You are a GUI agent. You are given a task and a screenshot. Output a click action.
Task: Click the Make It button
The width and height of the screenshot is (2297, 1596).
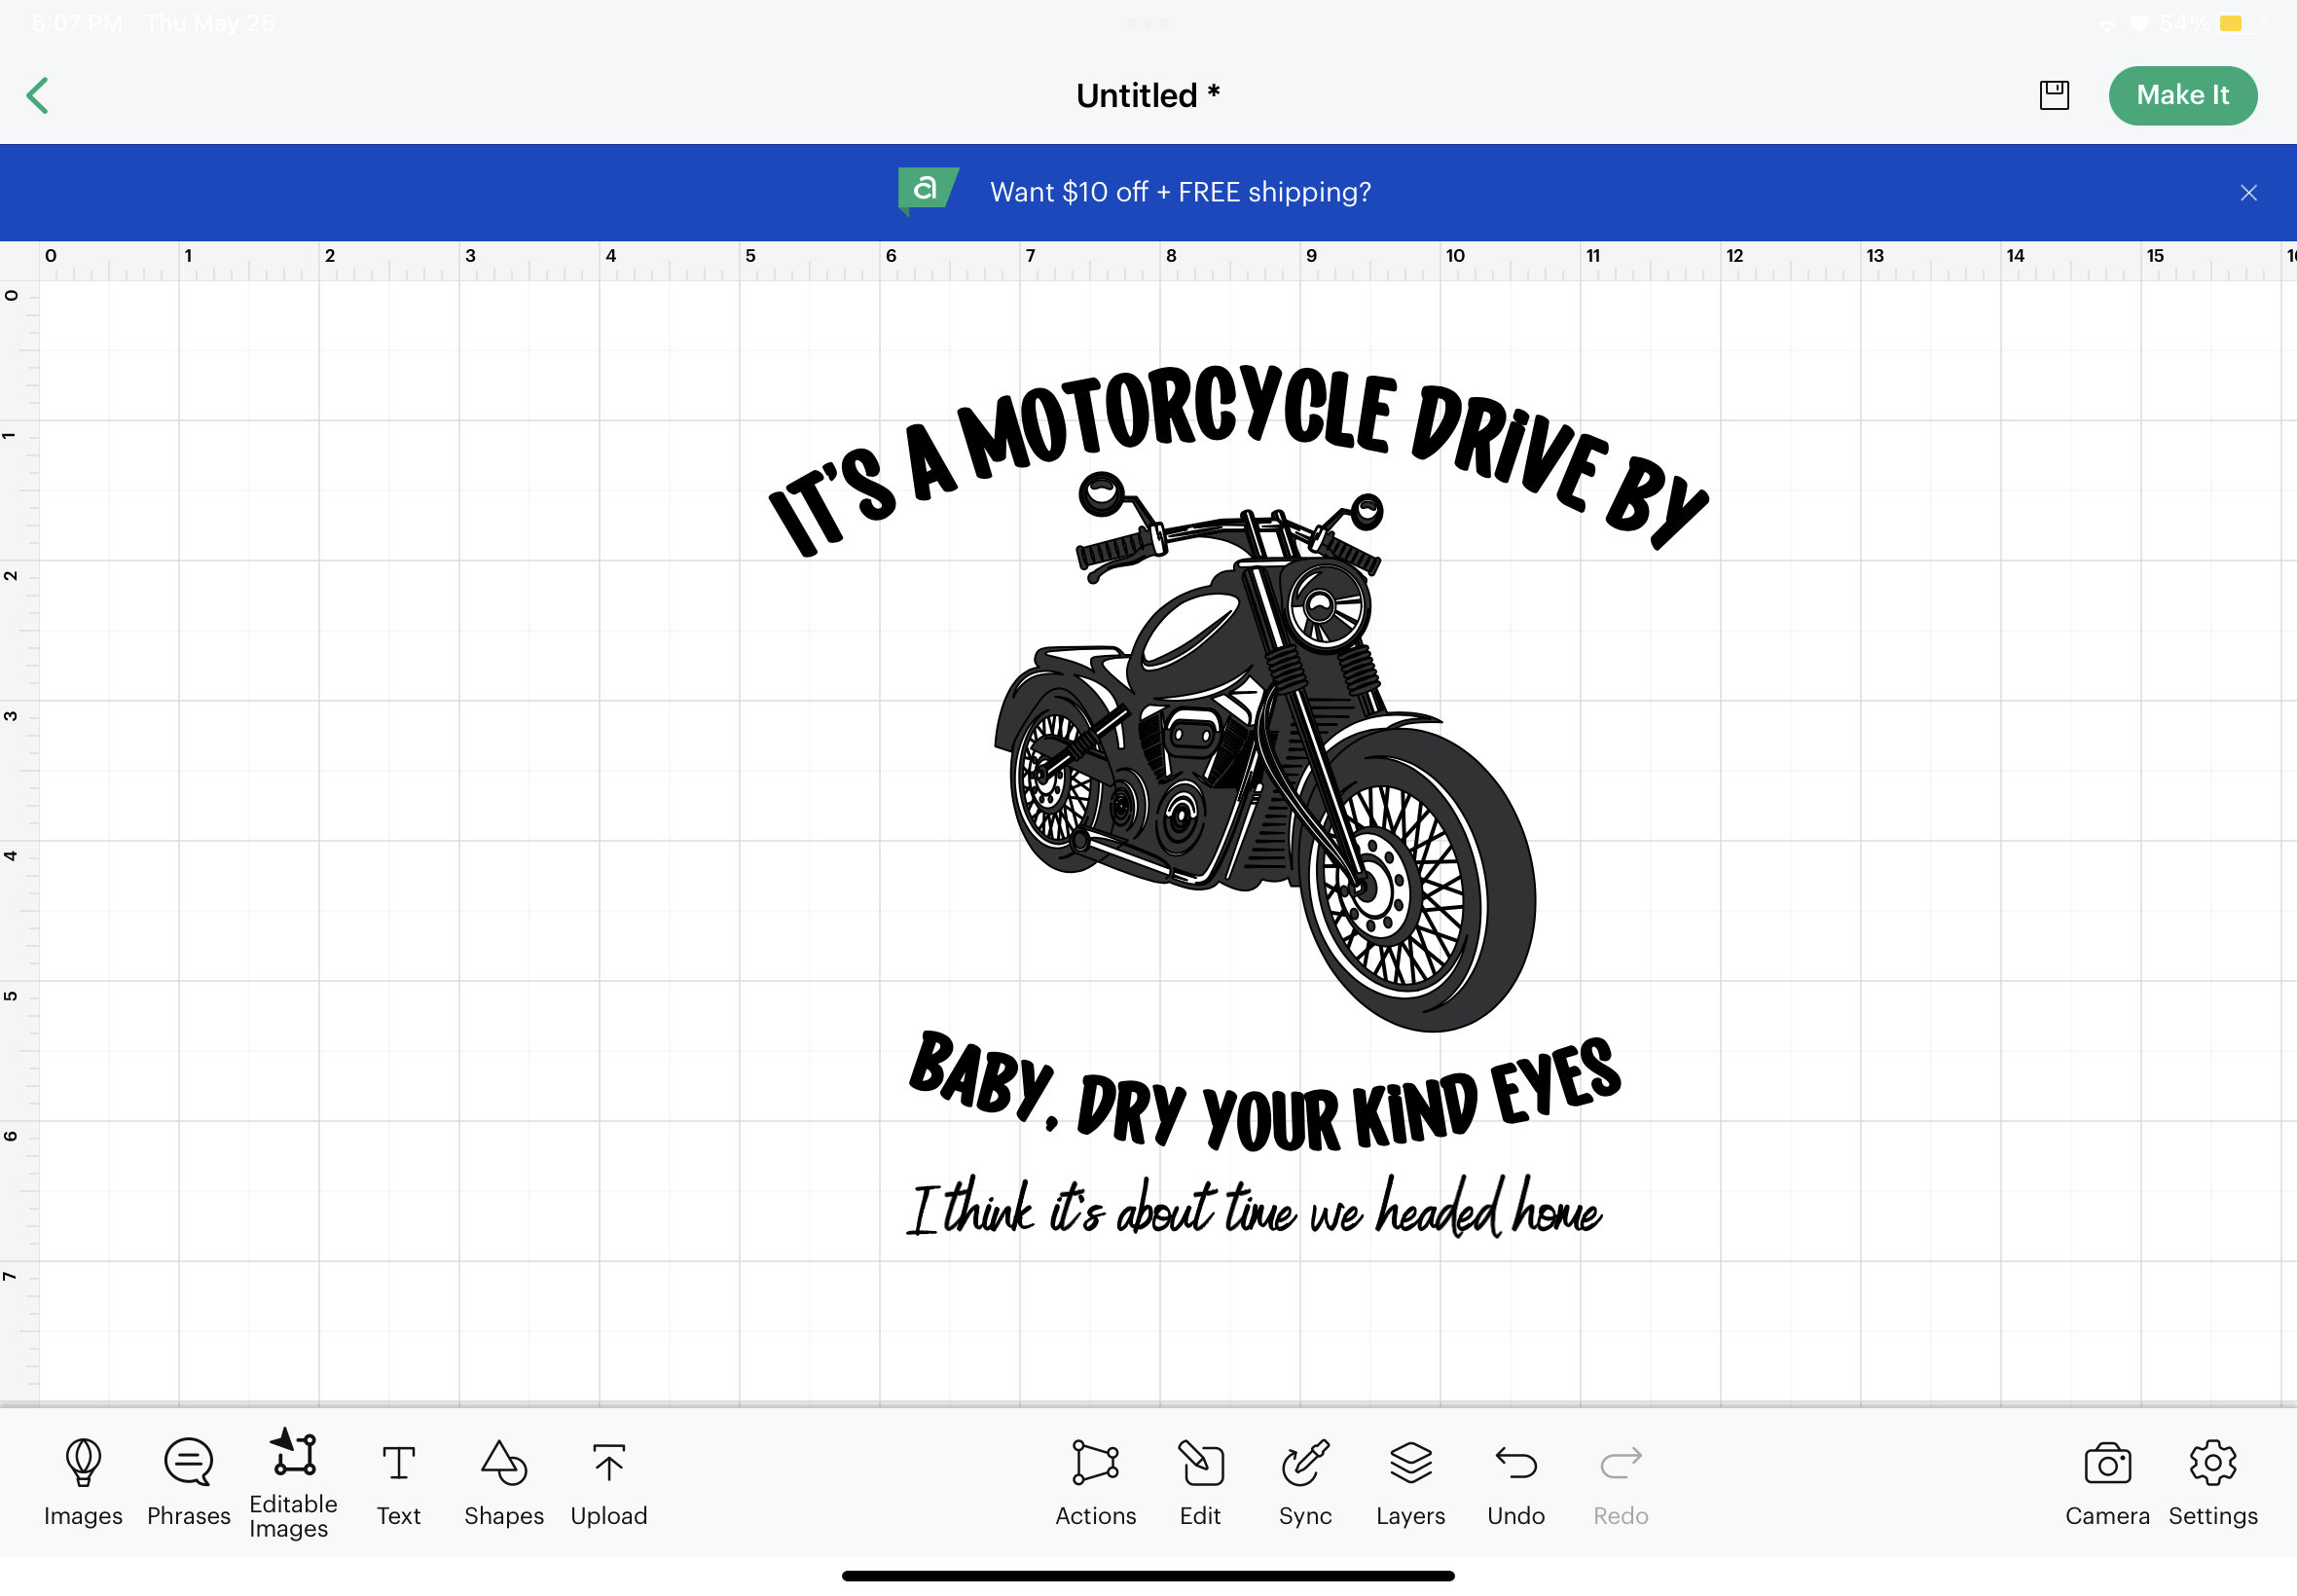point(2182,95)
